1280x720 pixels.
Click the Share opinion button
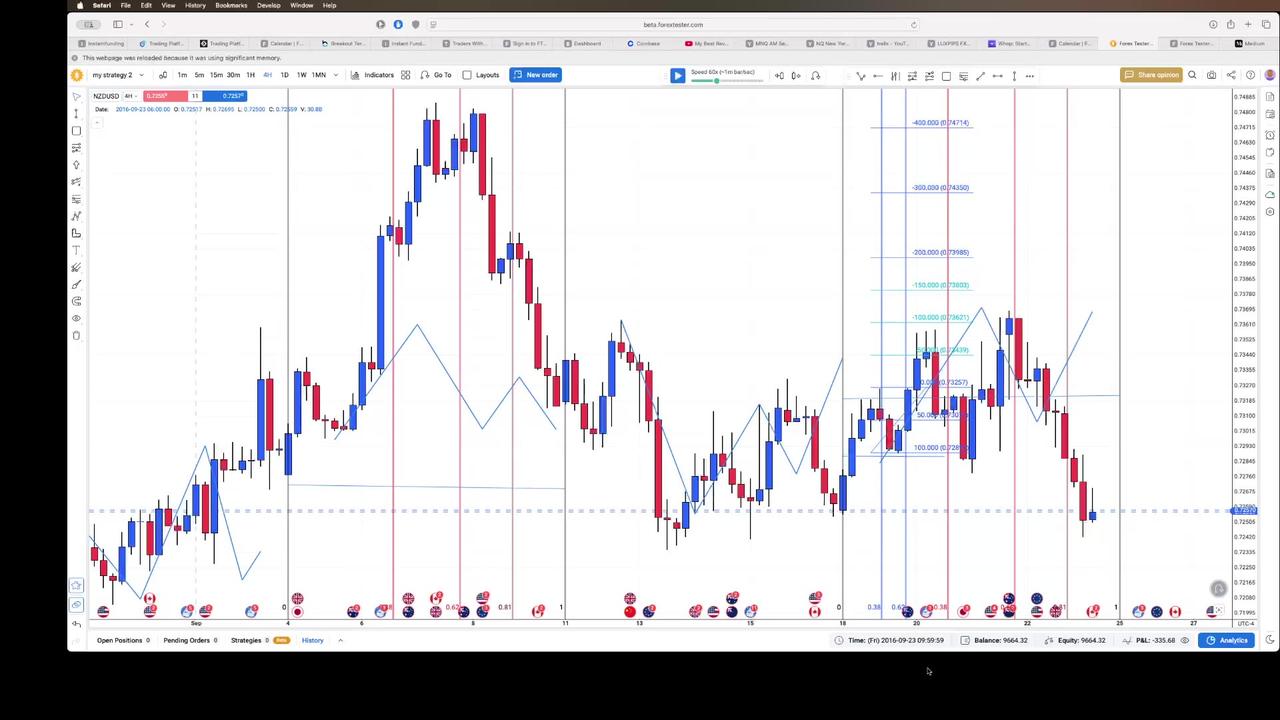(1150, 75)
